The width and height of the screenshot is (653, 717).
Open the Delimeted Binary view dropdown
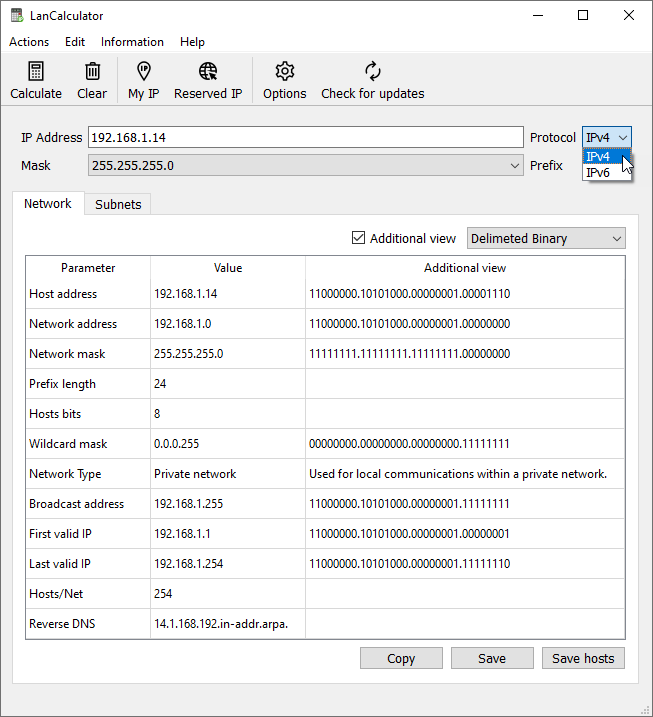pos(546,238)
